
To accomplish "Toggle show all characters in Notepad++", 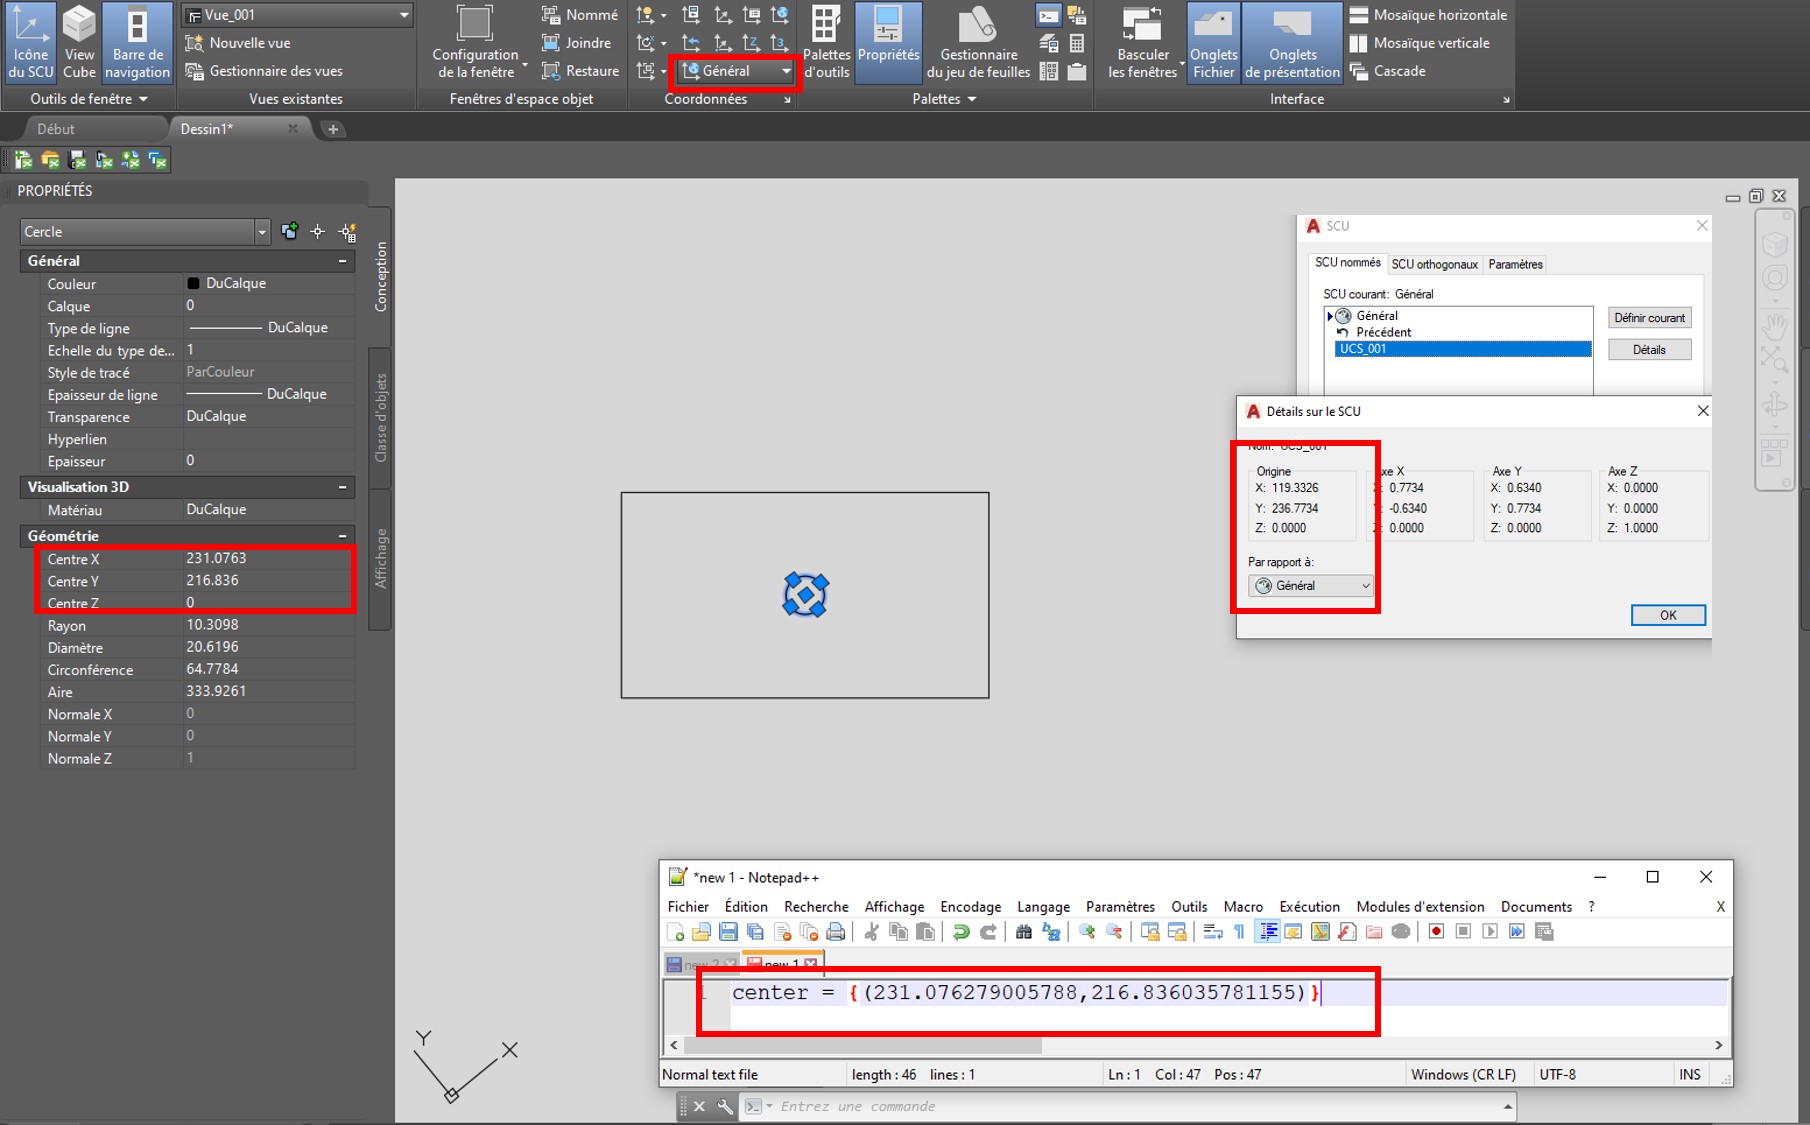I will [x=1240, y=932].
